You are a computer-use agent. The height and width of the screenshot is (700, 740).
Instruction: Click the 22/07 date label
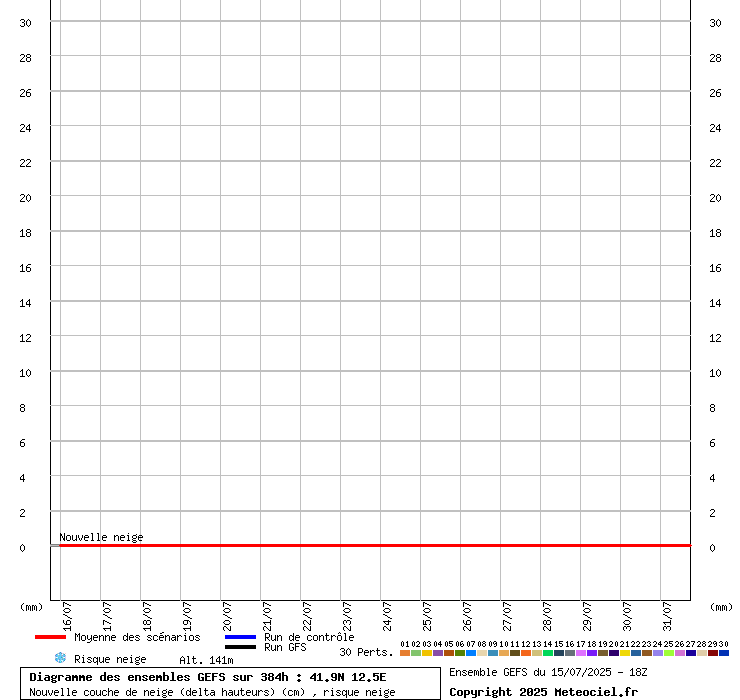click(x=307, y=616)
